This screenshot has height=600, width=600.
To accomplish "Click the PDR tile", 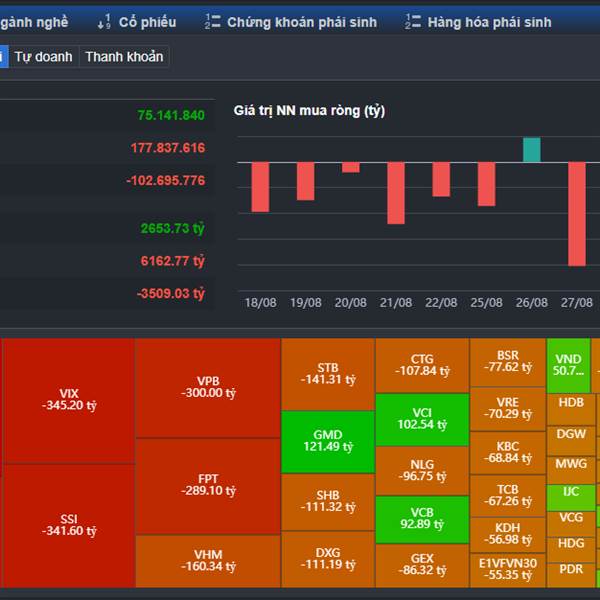I will click(571, 575).
